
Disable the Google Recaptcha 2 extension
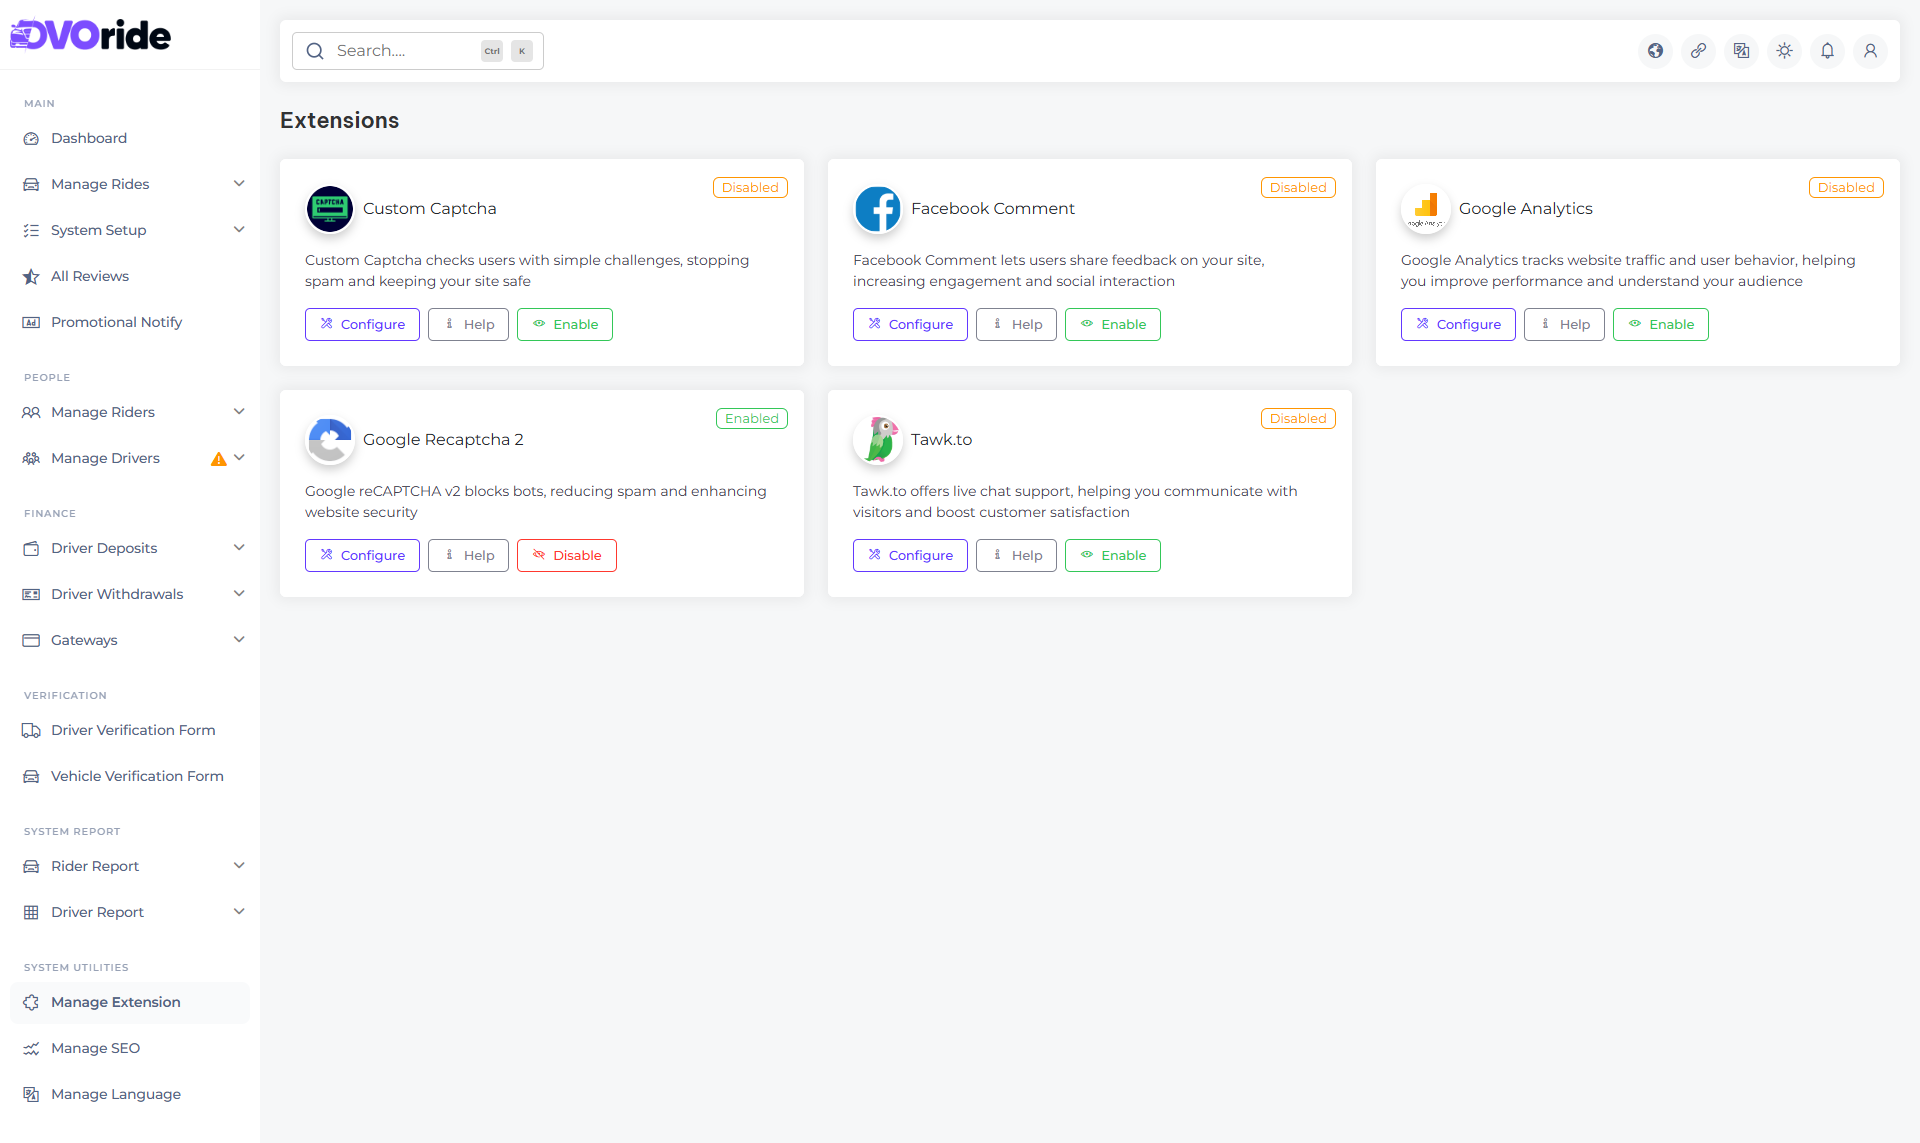(566, 555)
